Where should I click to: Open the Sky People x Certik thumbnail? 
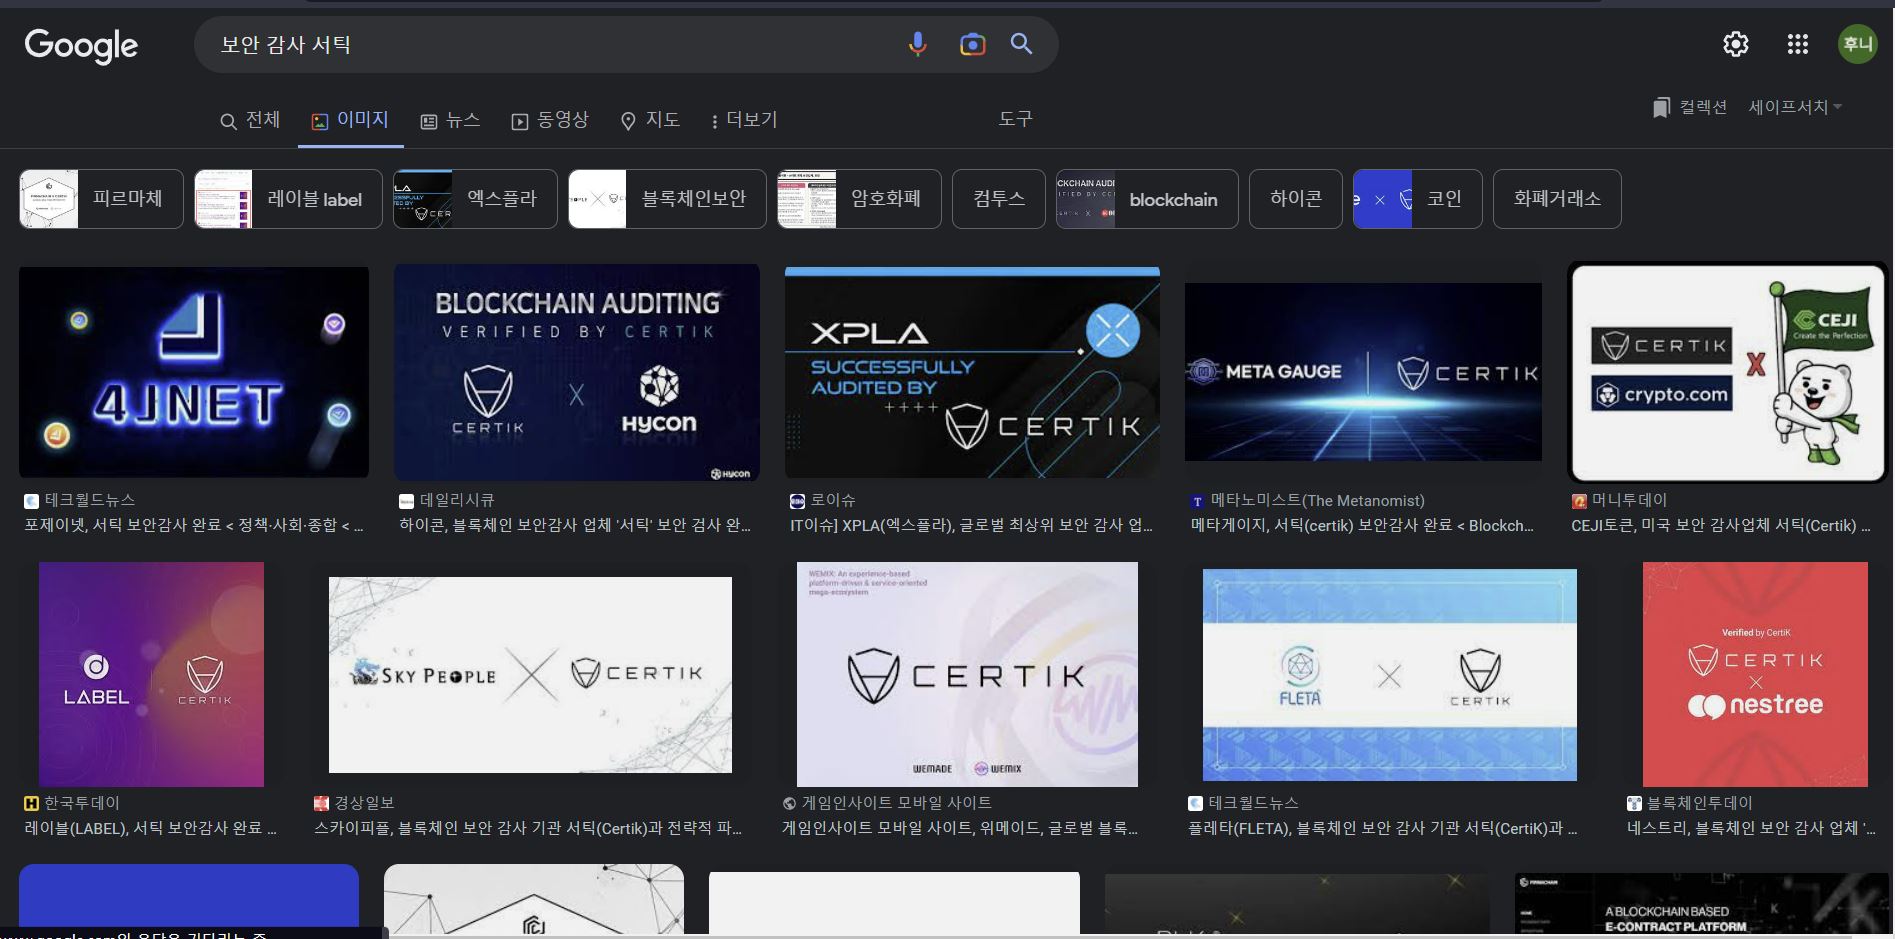click(x=530, y=675)
